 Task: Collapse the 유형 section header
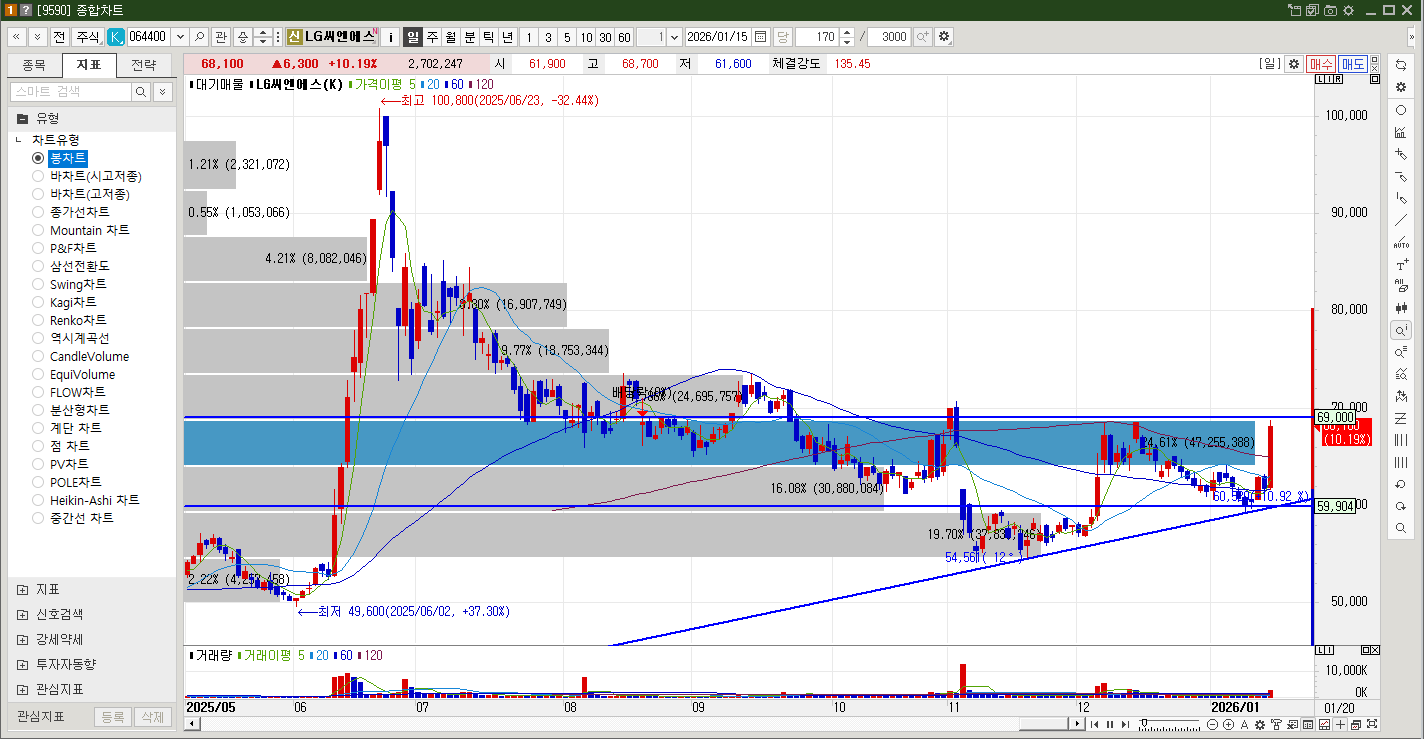(90, 118)
